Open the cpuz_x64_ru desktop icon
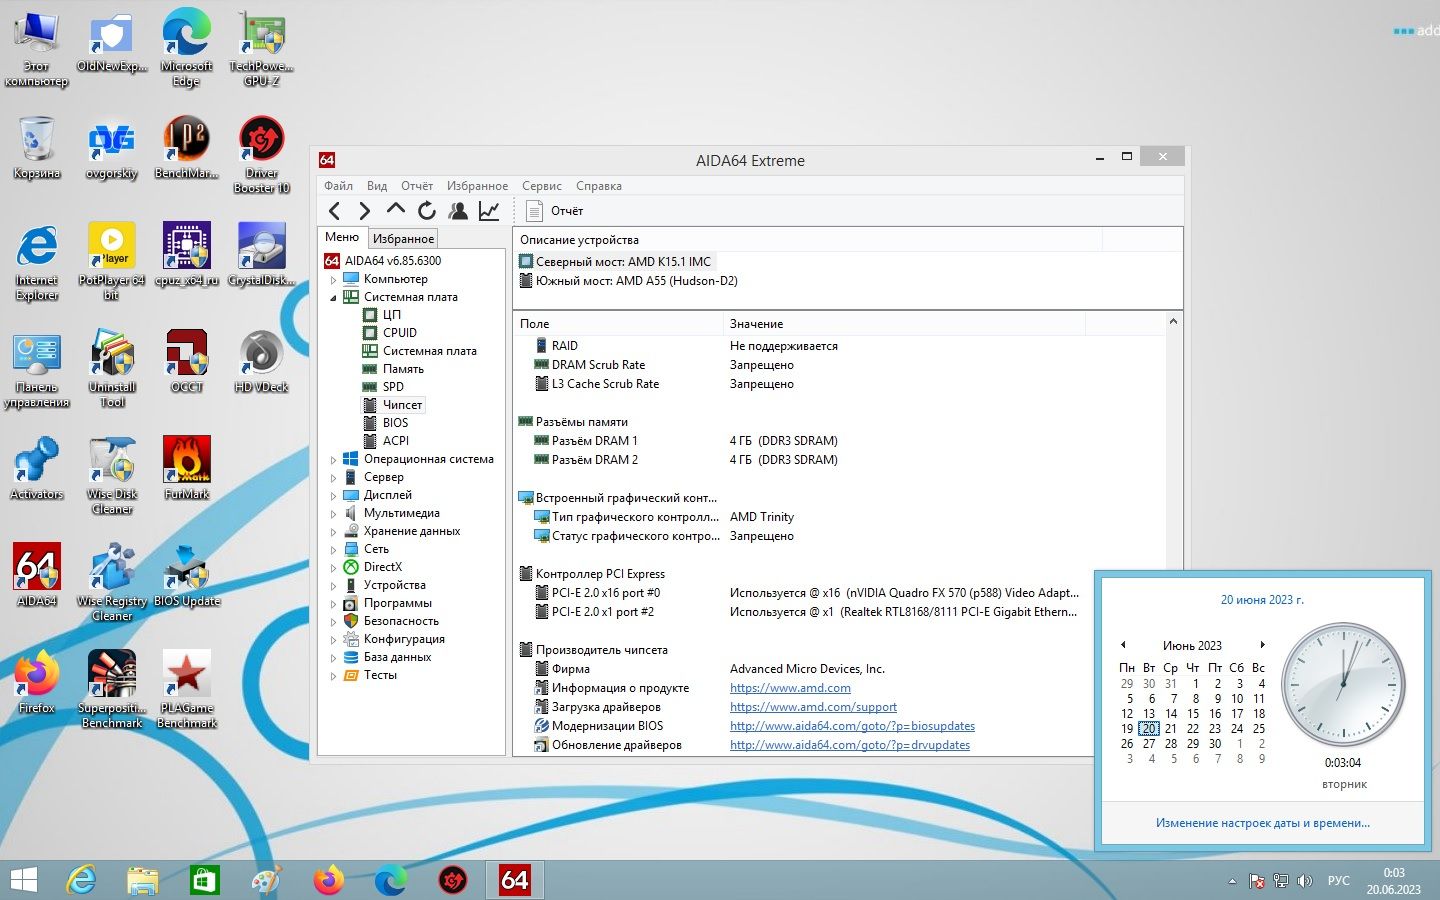The image size is (1440, 900). tap(187, 253)
